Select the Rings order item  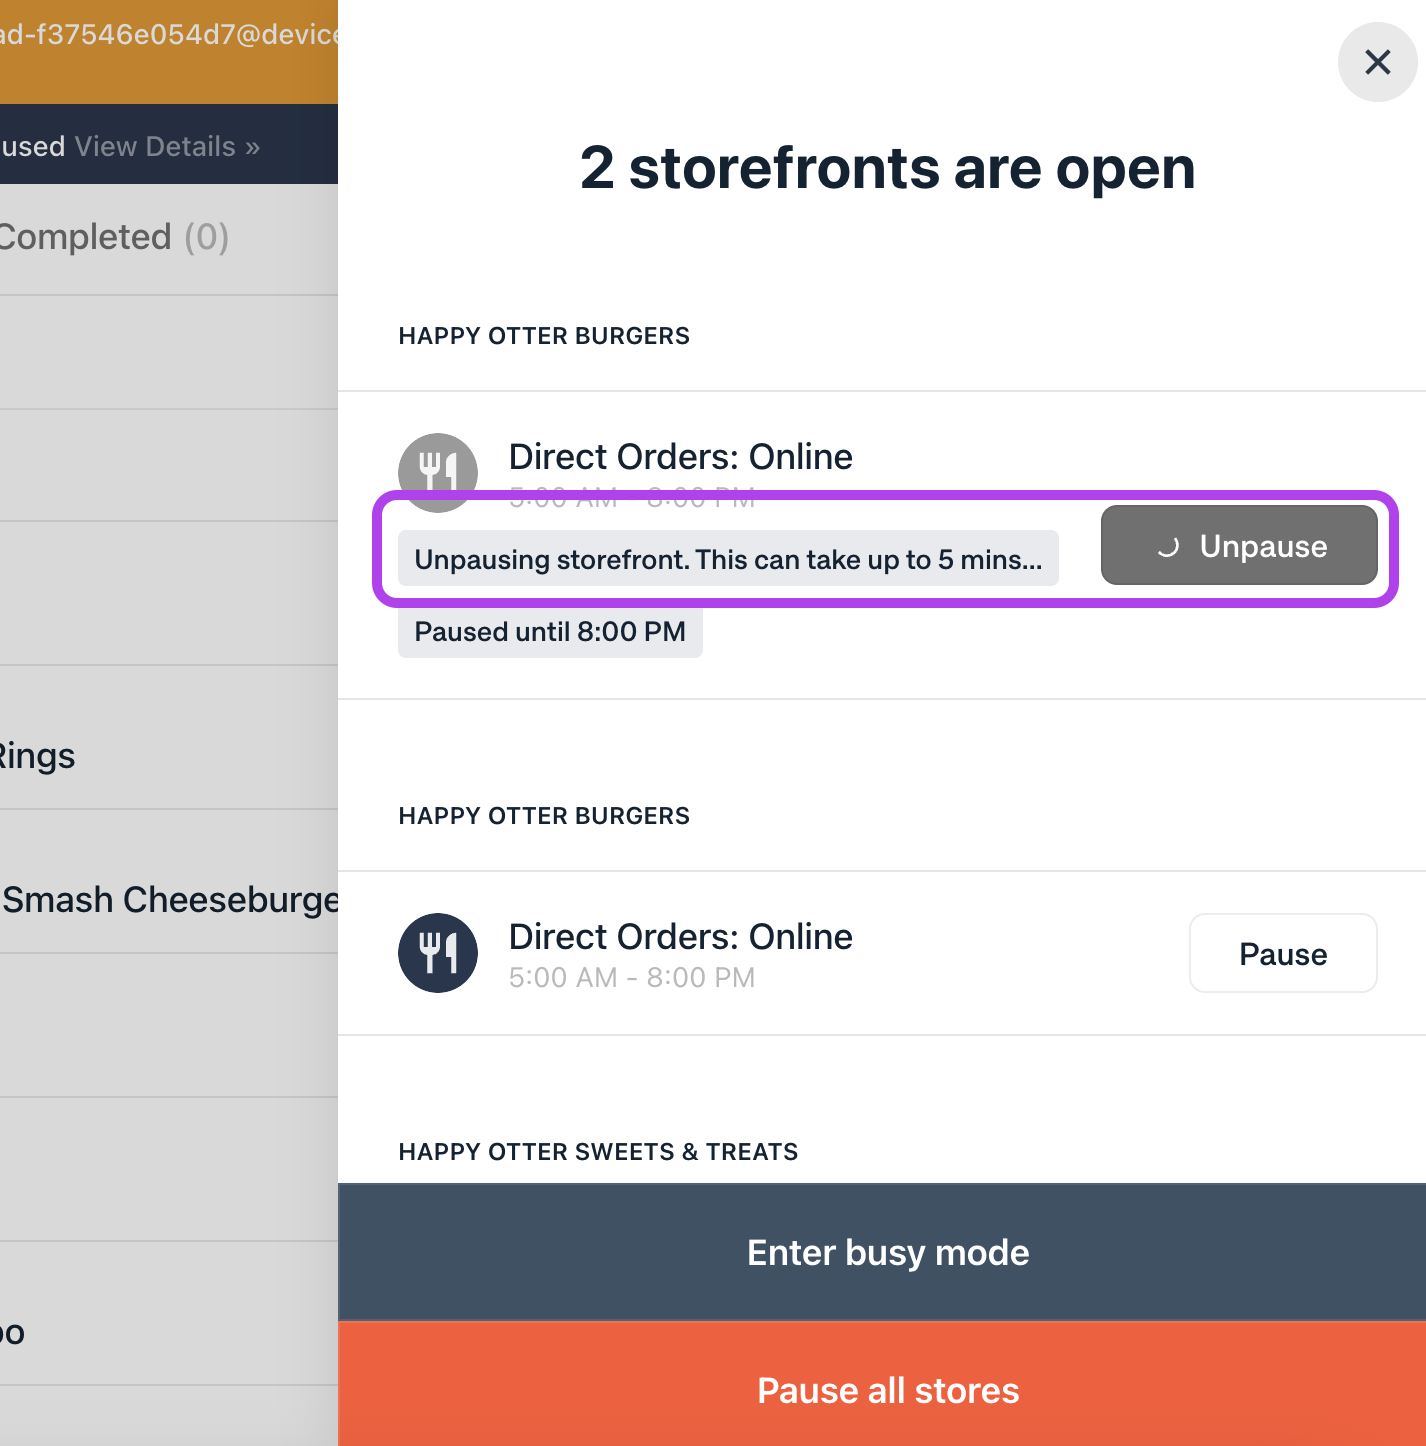[38, 755]
